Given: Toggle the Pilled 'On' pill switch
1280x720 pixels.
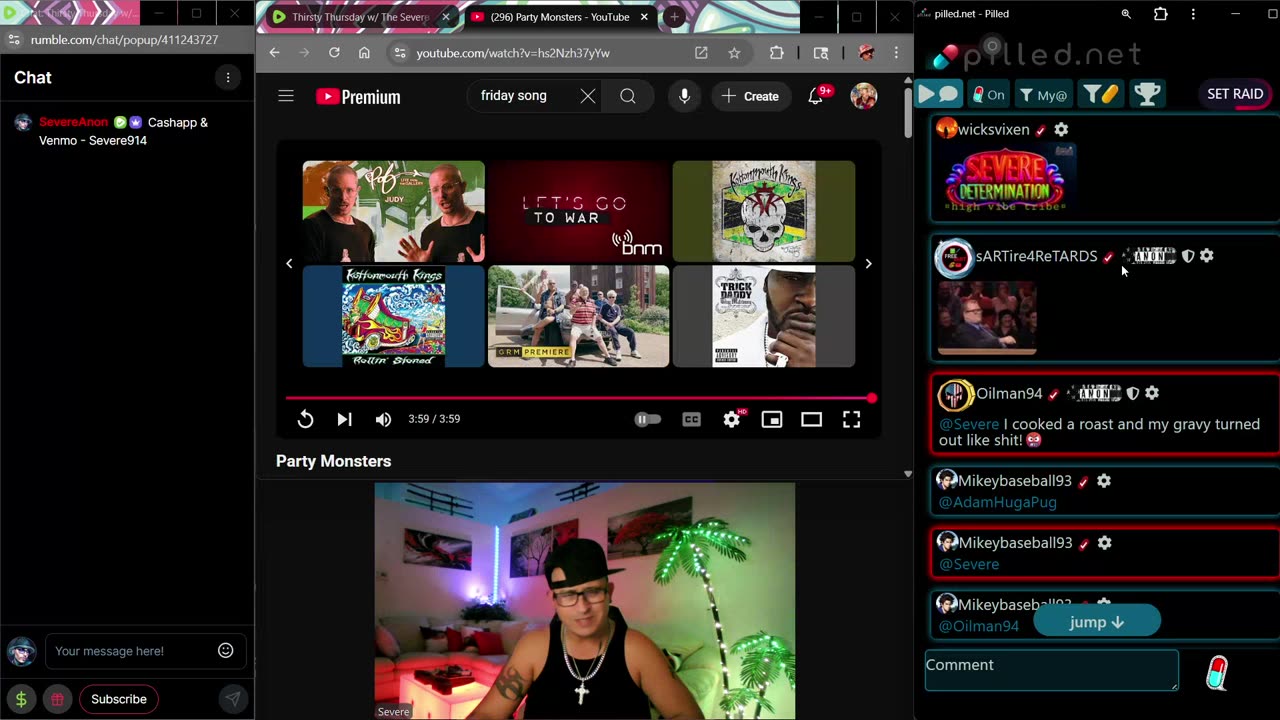Looking at the screenshot, I should (988, 94).
